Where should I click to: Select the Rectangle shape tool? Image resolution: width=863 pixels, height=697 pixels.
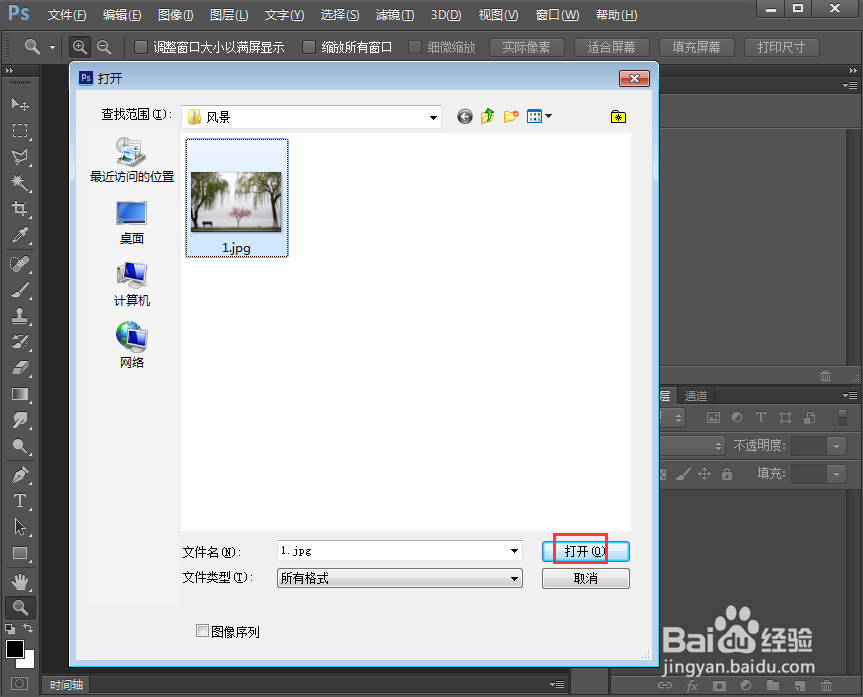click(20, 553)
